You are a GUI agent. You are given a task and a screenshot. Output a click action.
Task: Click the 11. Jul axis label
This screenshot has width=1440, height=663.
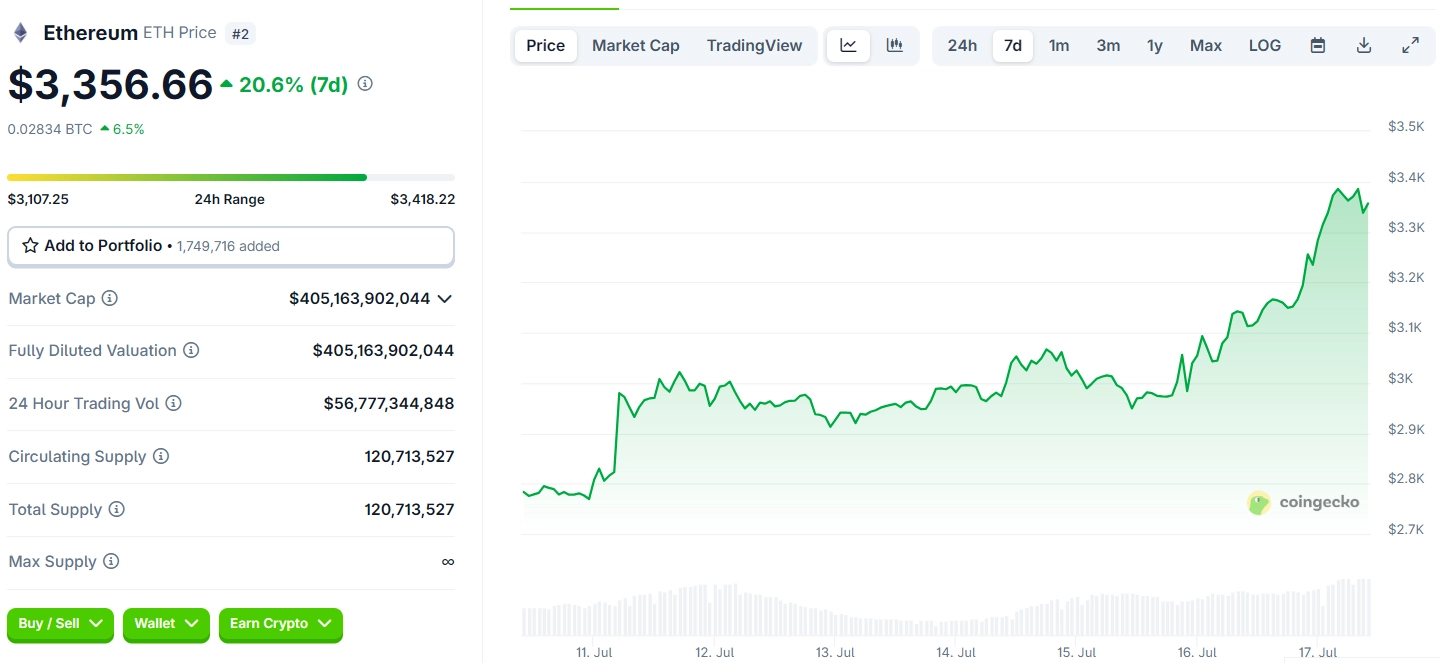(x=594, y=652)
